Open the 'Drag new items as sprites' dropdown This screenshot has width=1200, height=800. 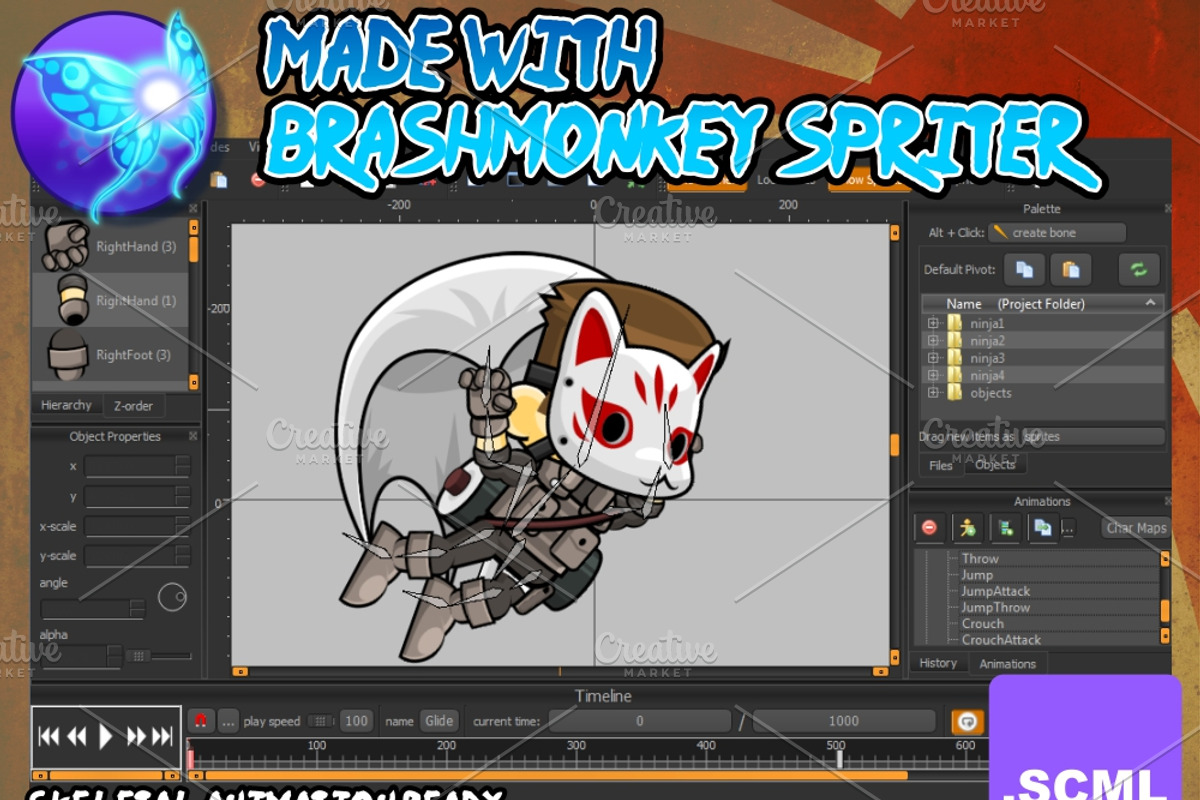point(1092,436)
